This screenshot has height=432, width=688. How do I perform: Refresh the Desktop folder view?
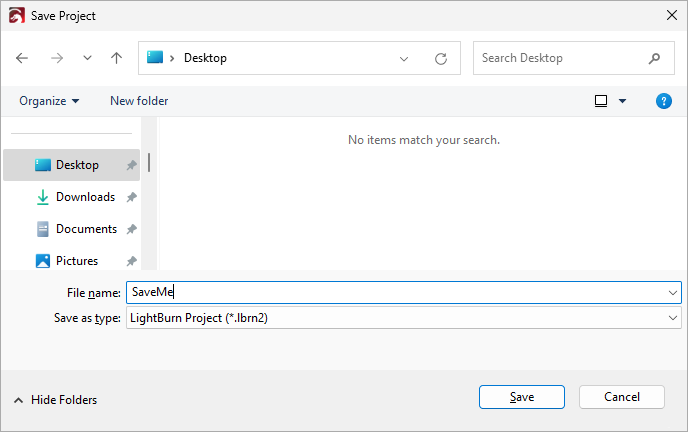click(440, 58)
